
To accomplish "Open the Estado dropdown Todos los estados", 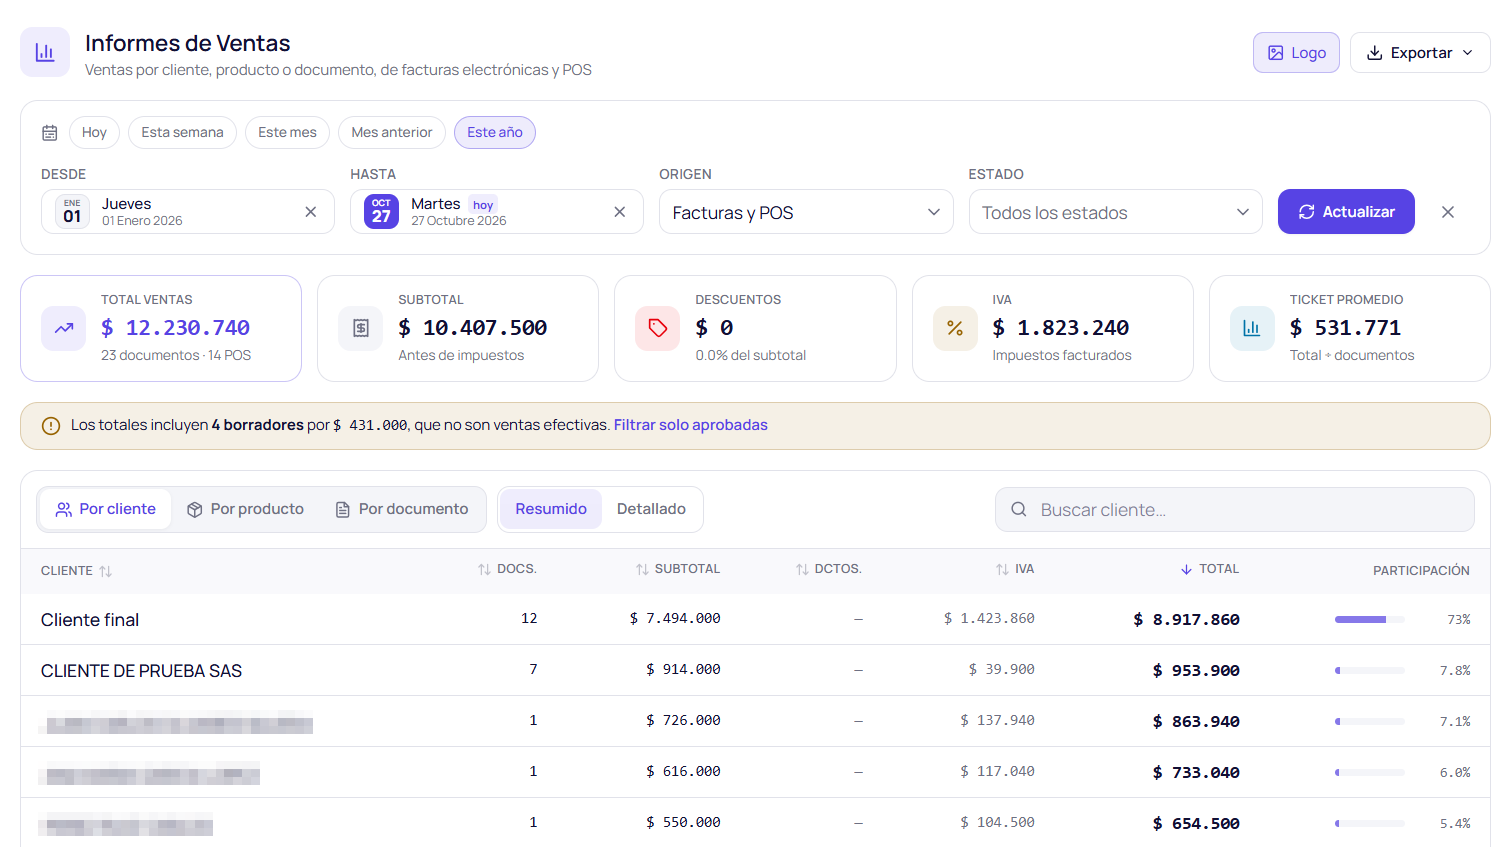I will coord(1116,212).
